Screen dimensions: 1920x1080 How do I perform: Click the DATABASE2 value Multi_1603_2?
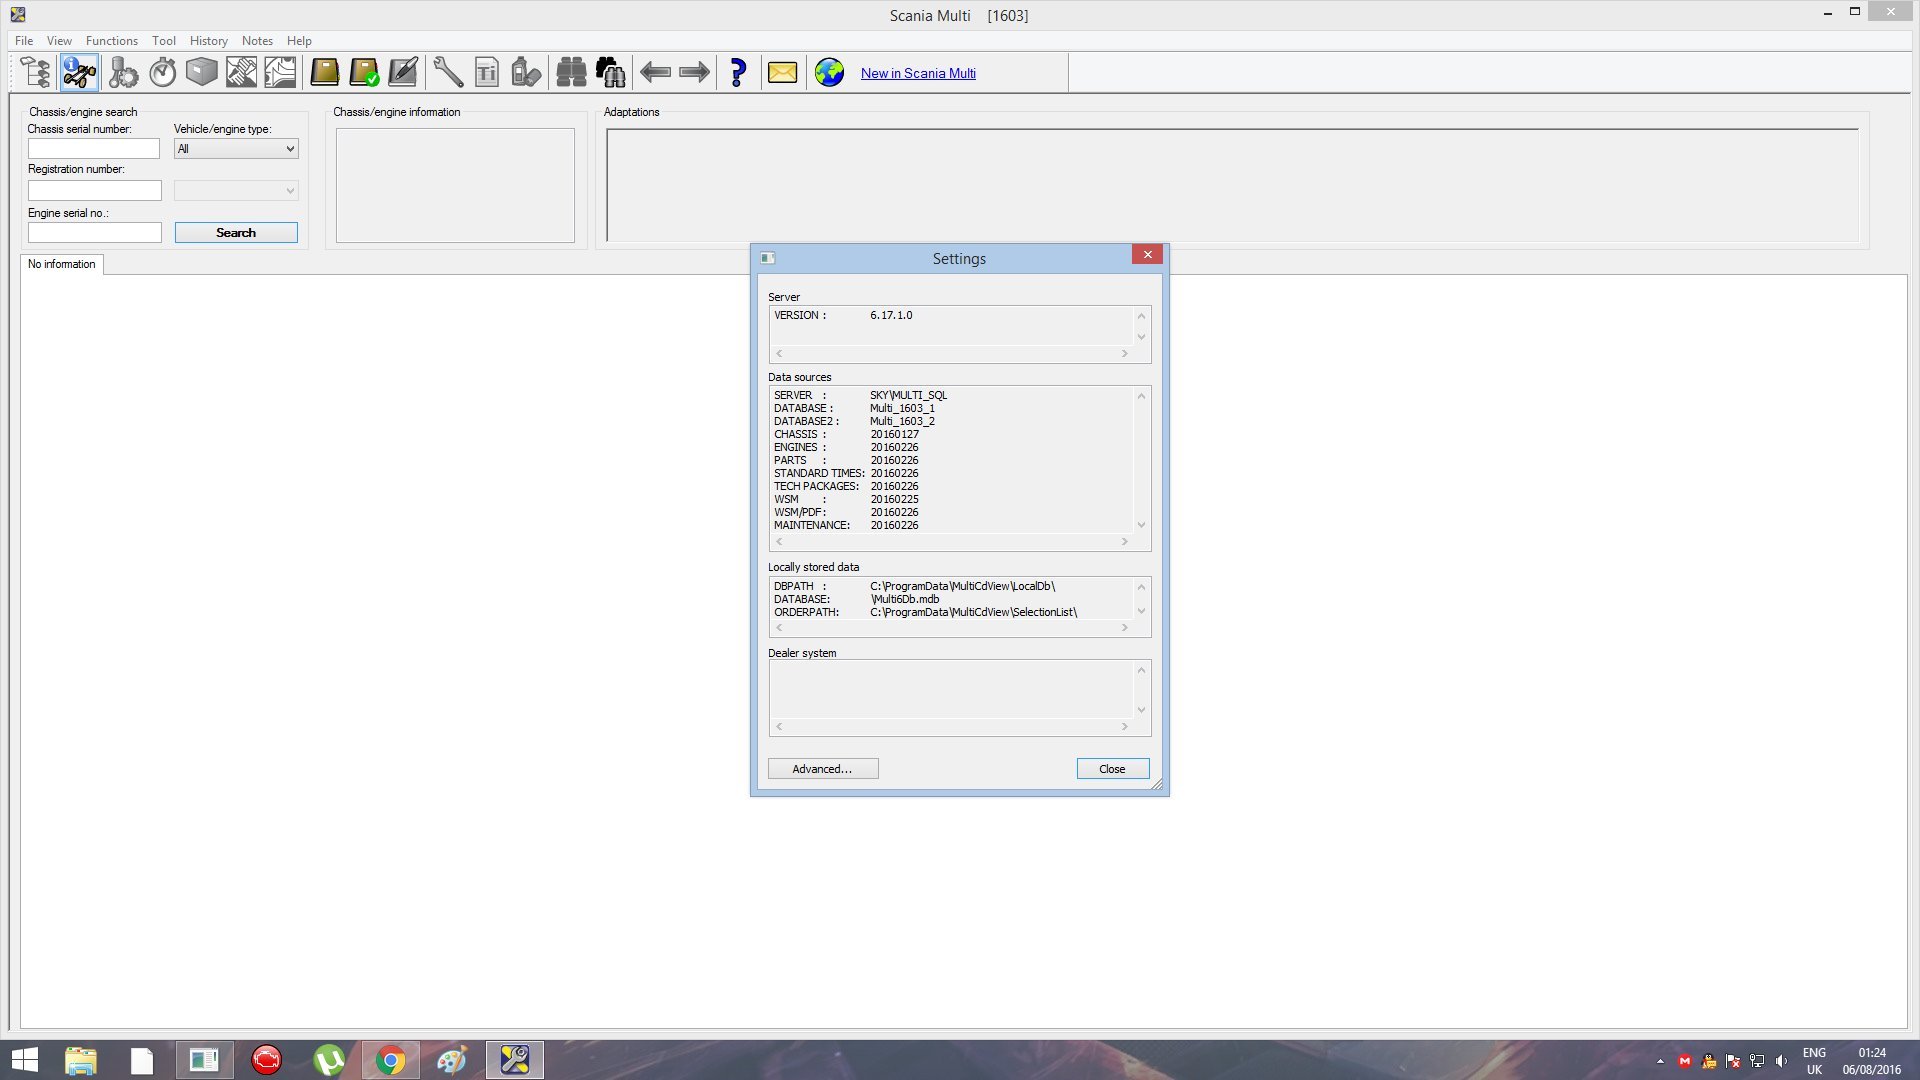(x=902, y=422)
